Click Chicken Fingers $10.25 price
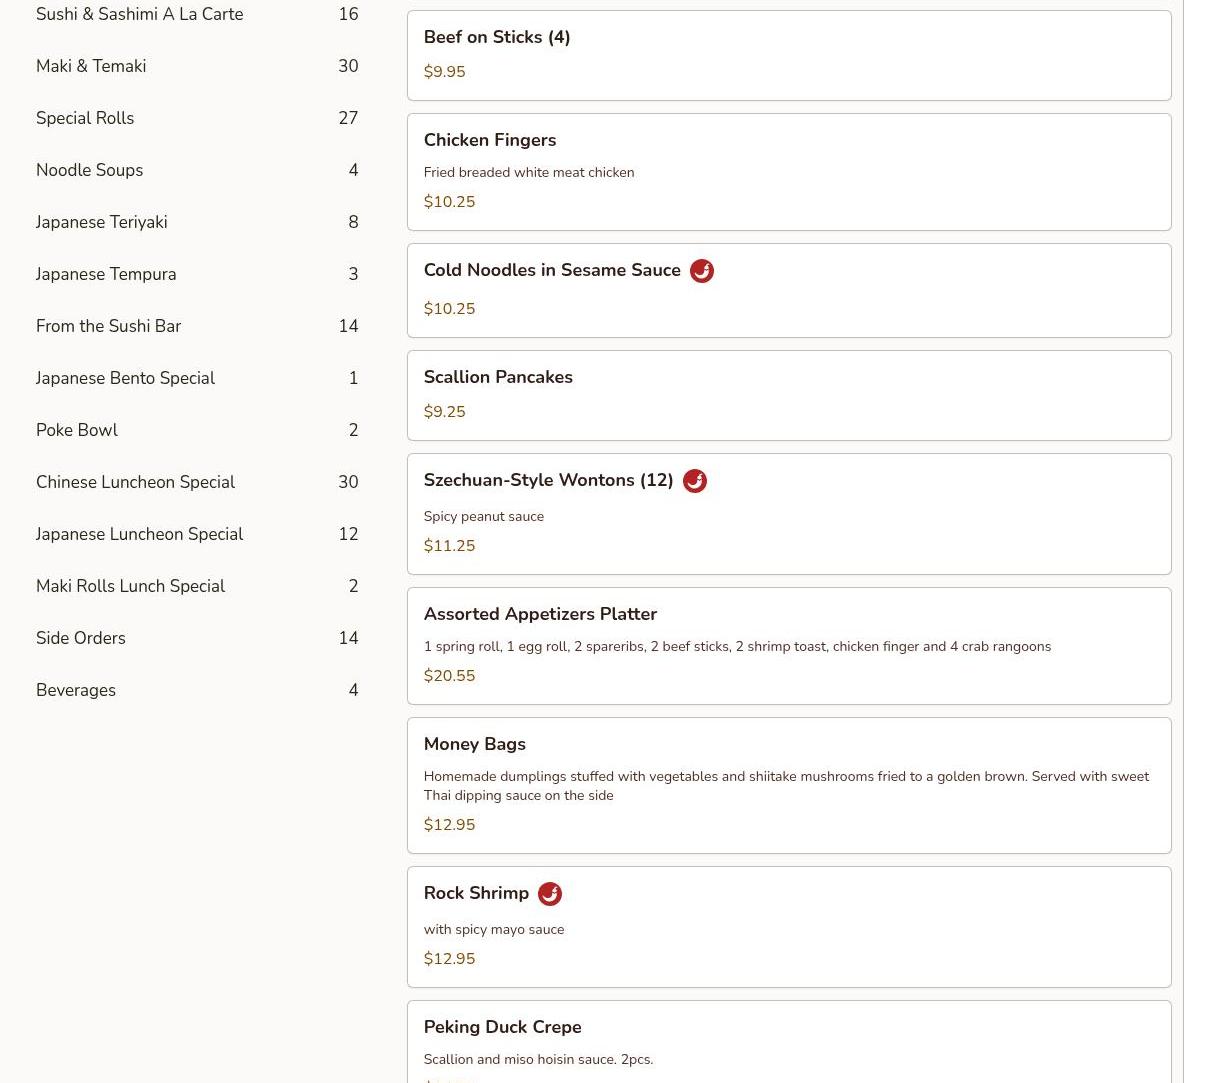This screenshot has width=1224, height=1083. tap(449, 202)
